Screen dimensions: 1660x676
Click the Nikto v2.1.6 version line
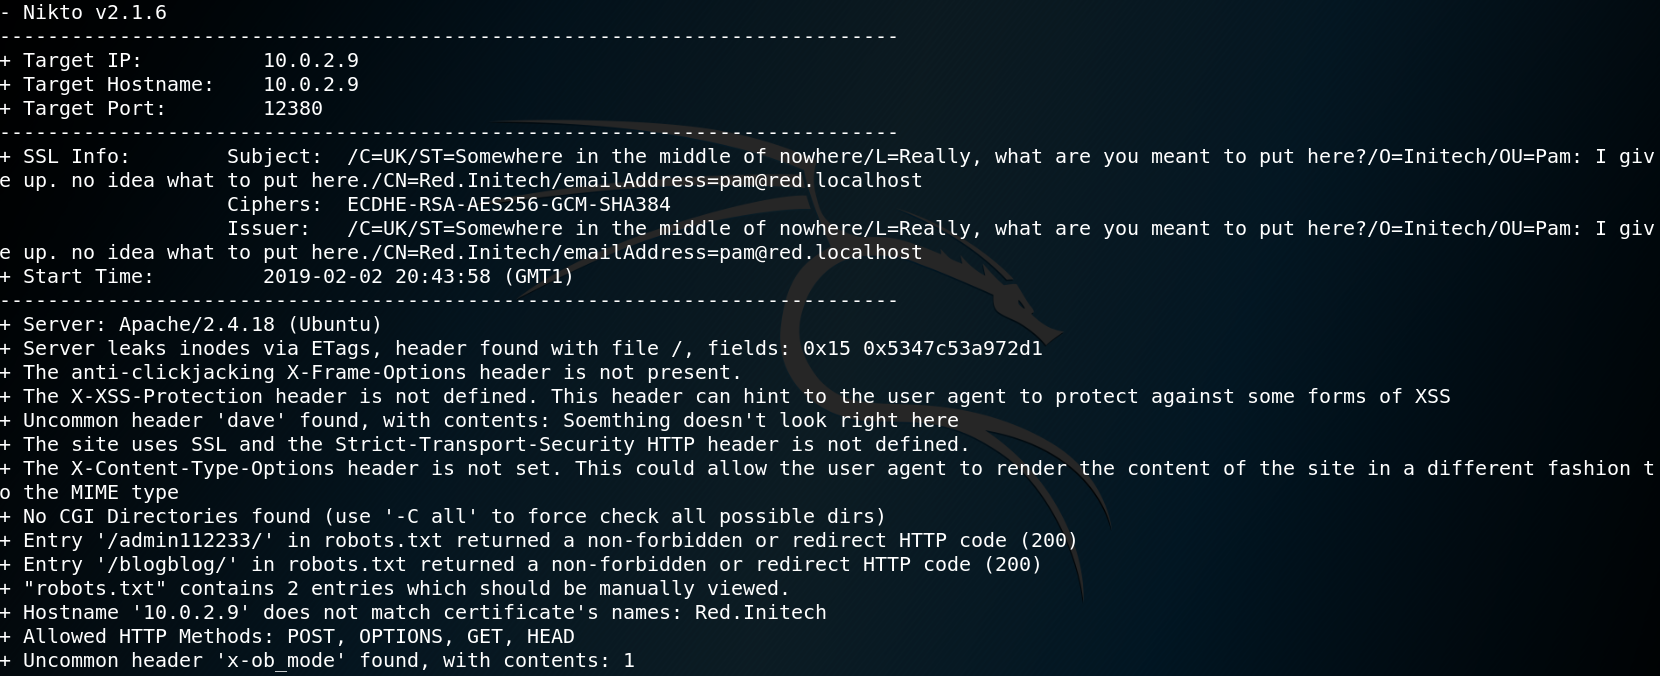coord(84,13)
